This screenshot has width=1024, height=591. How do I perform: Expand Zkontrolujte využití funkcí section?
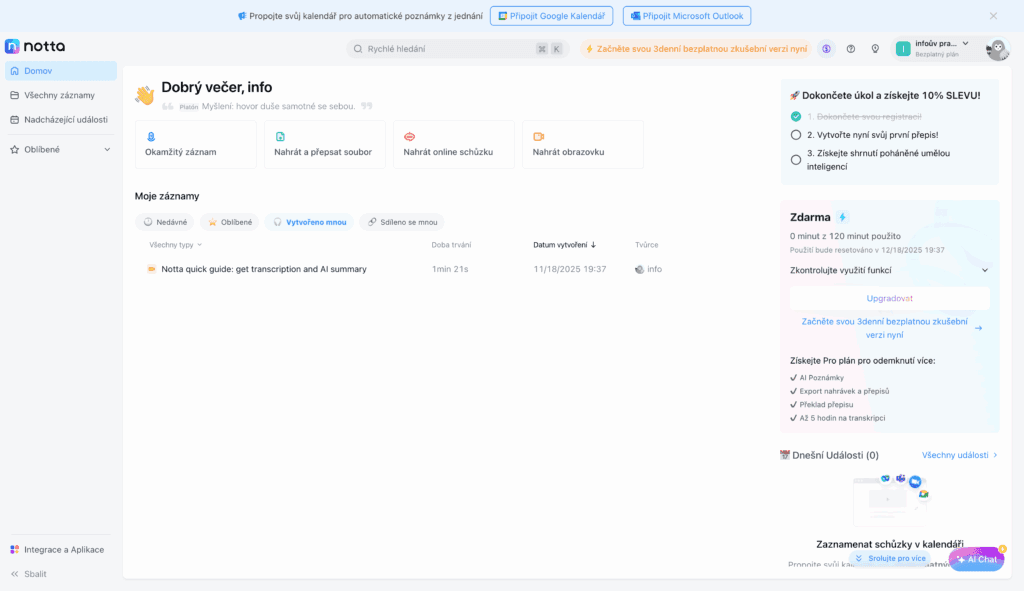click(x=984, y=270)
